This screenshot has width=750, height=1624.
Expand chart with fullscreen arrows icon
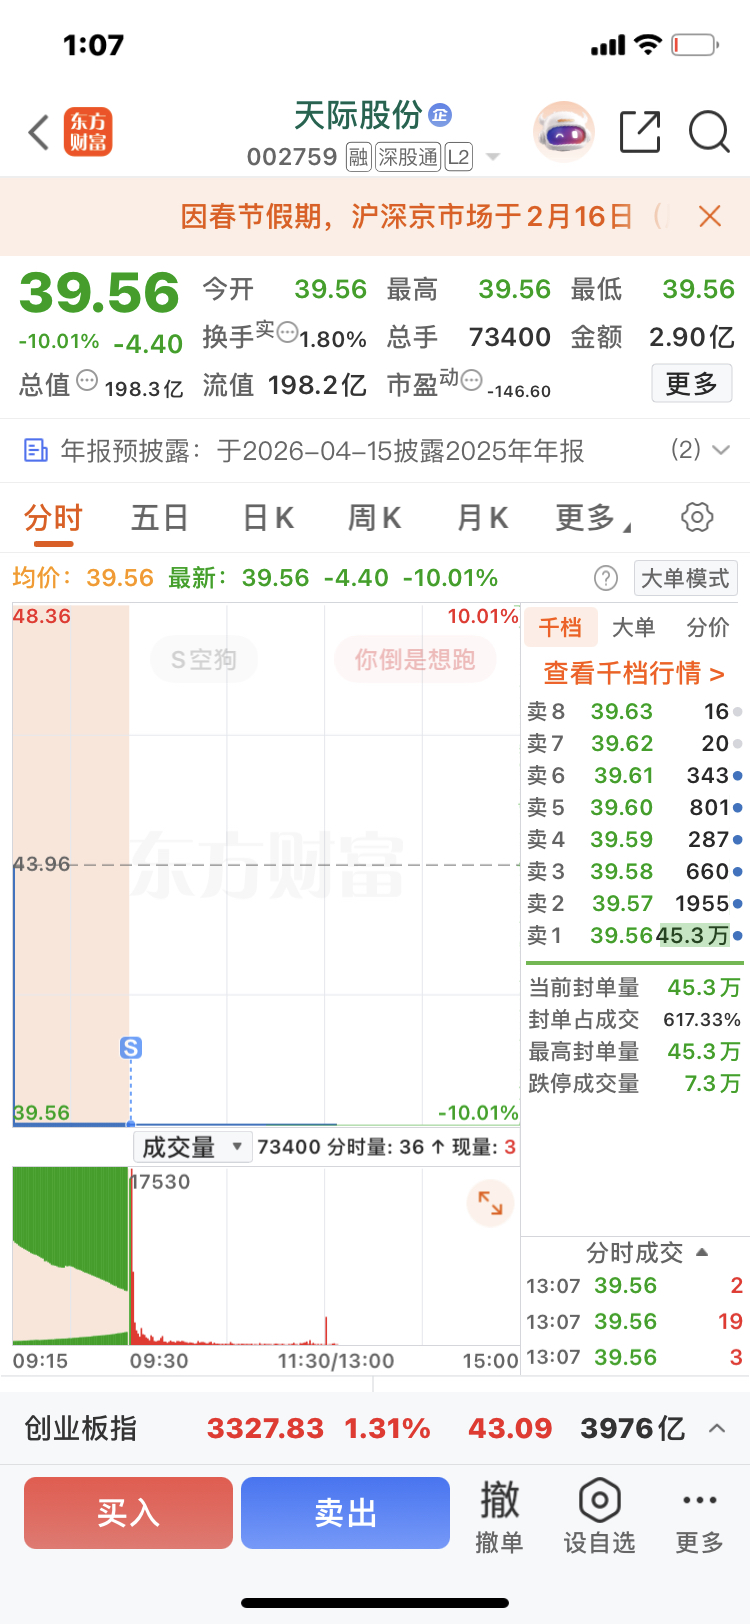point(490,1203)
